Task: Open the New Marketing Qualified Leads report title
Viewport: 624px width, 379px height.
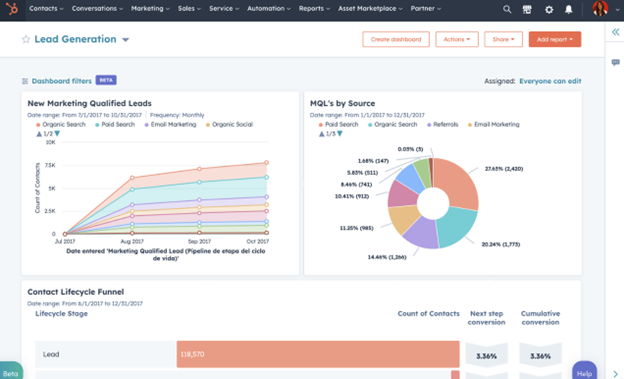Action: tap(89, 103)
